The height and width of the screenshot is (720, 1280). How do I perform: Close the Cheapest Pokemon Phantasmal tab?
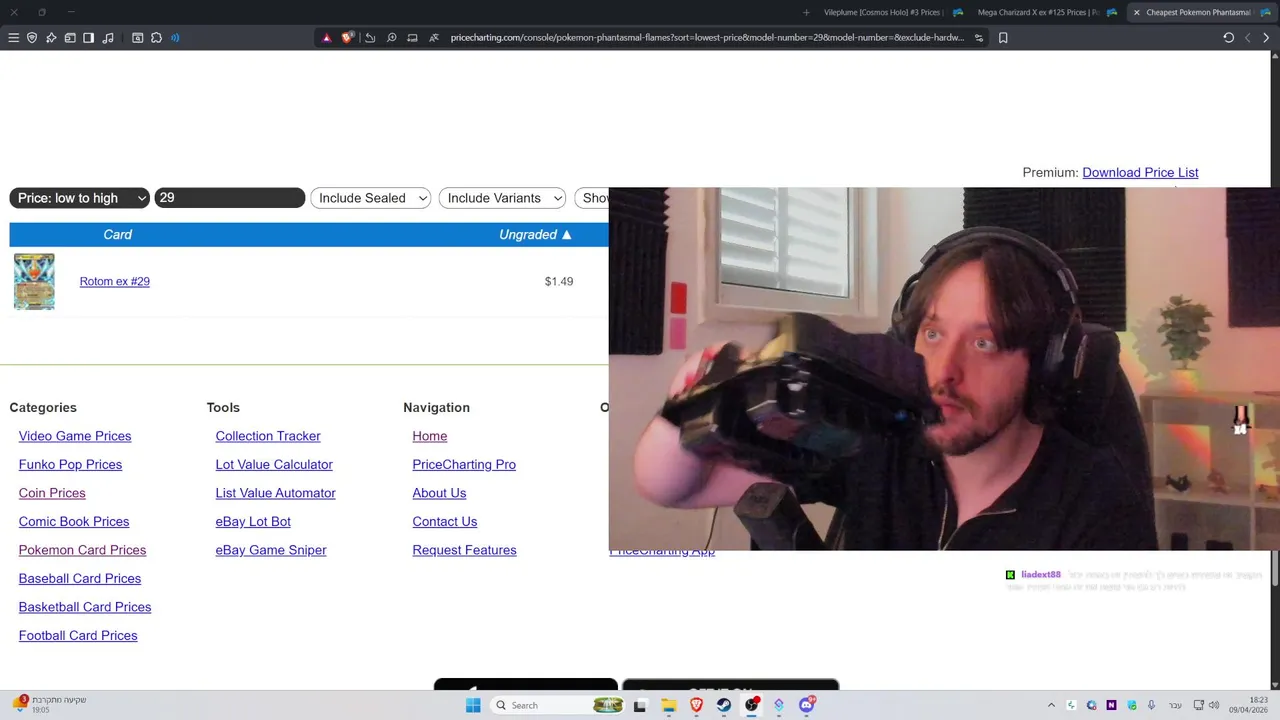click(1136, 12)
